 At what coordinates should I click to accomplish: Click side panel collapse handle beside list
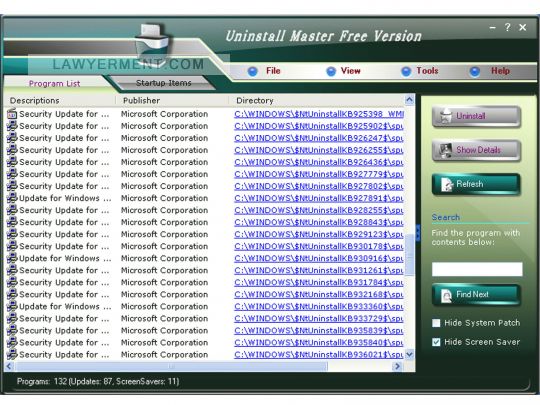[x=418, y=233]
